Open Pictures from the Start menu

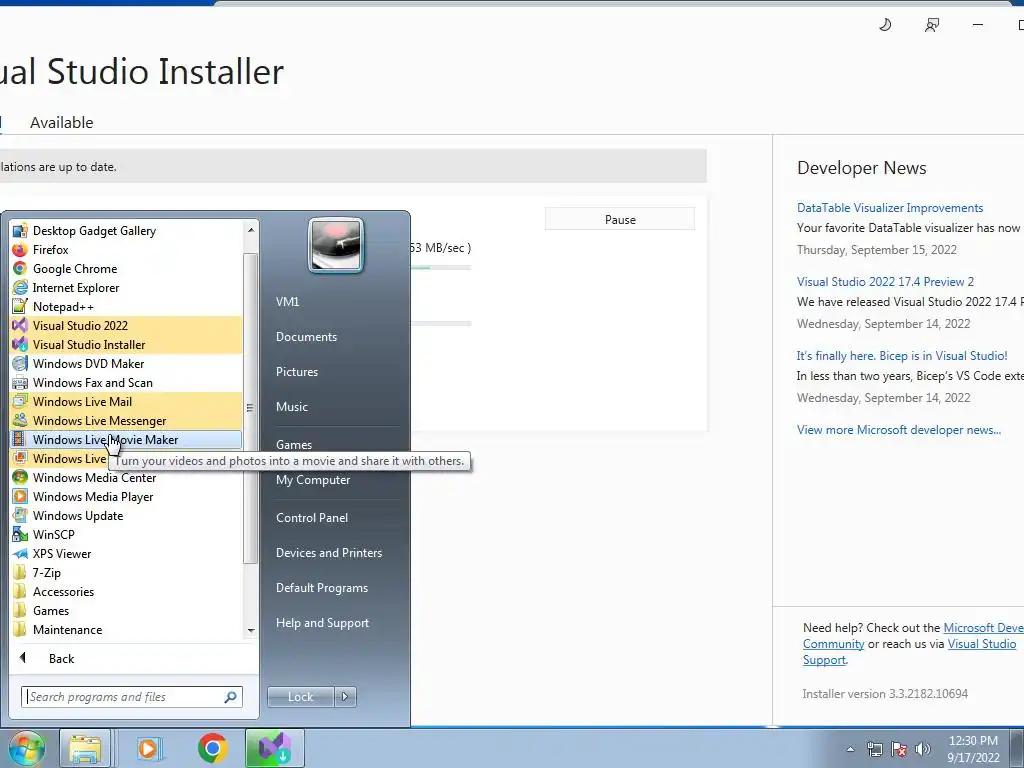(296, 372)
